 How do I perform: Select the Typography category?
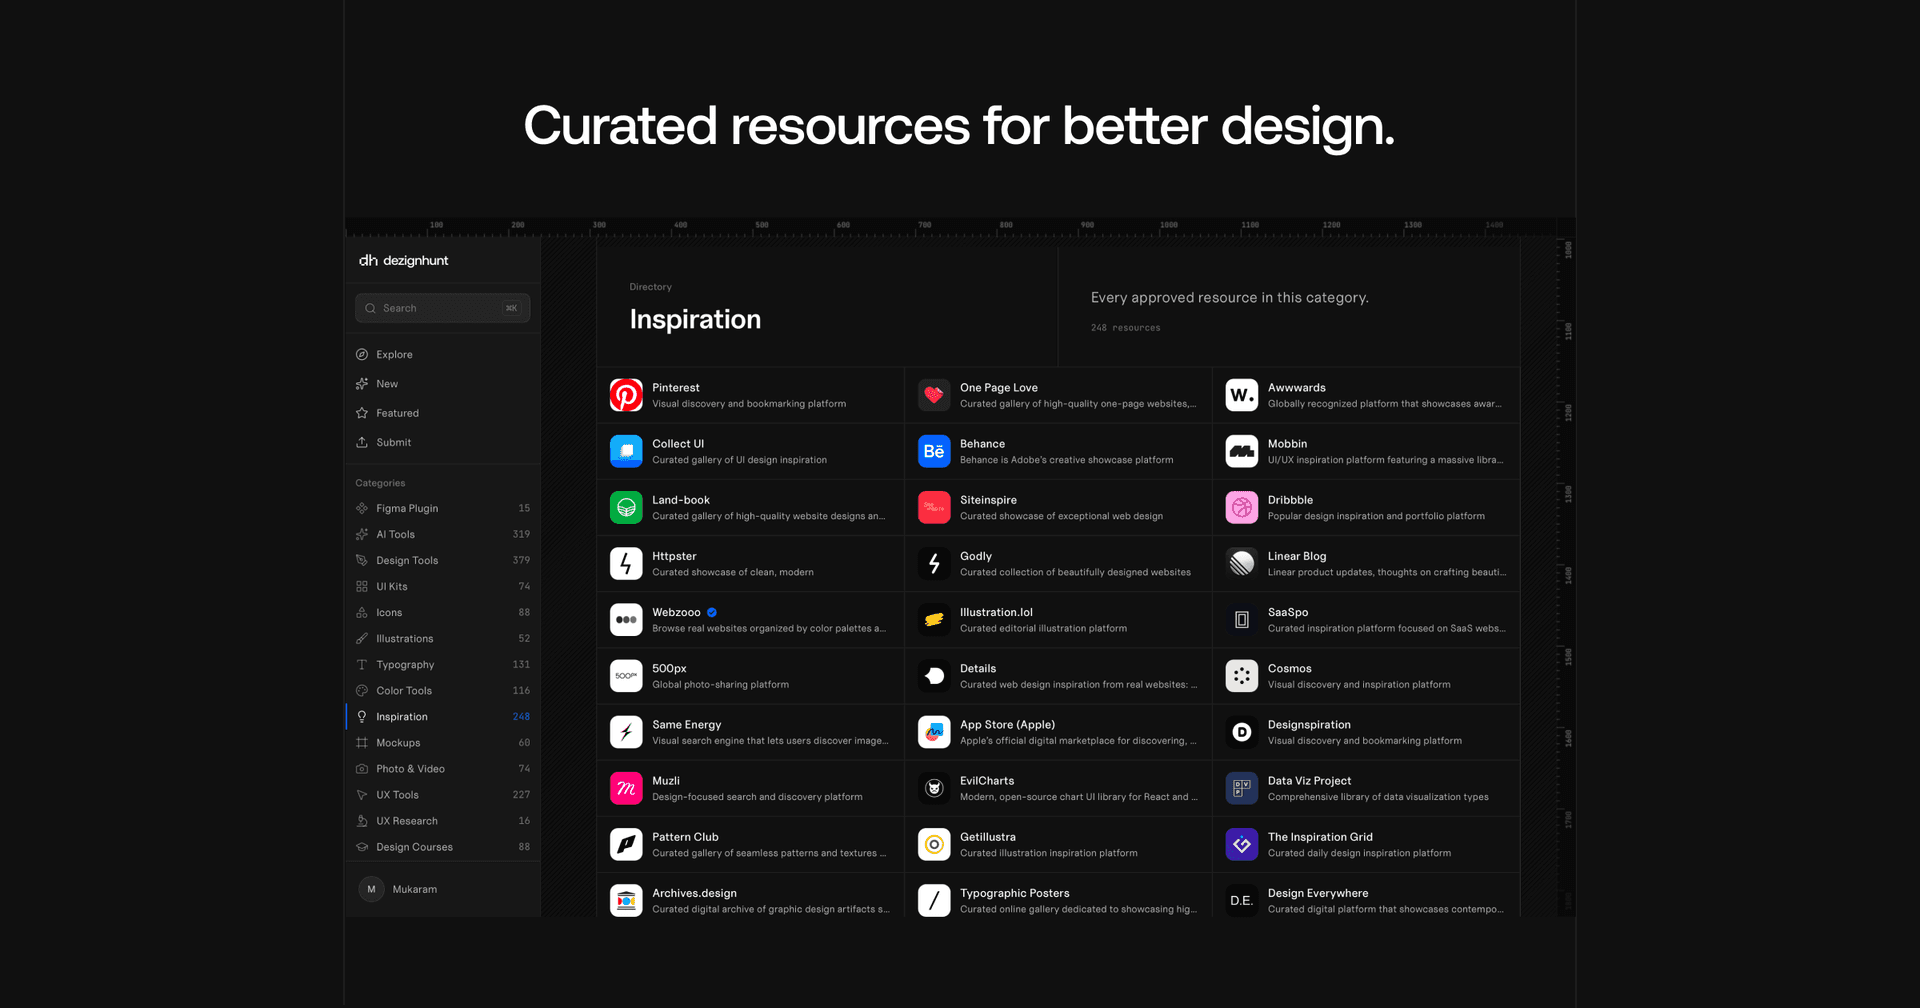tap(442, 664)
